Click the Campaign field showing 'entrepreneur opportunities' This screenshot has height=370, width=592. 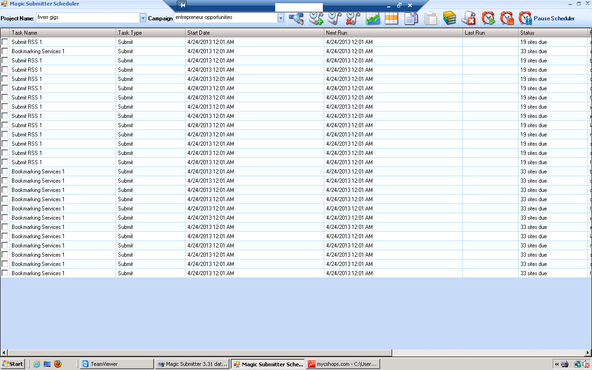point(225,17)
